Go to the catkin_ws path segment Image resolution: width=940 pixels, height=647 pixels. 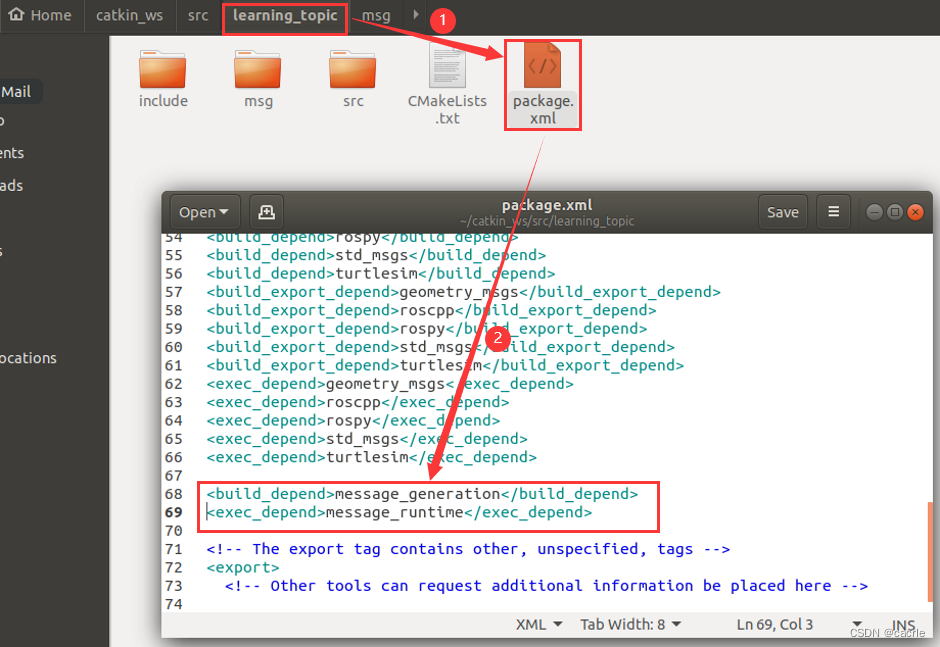coord(129,15)
